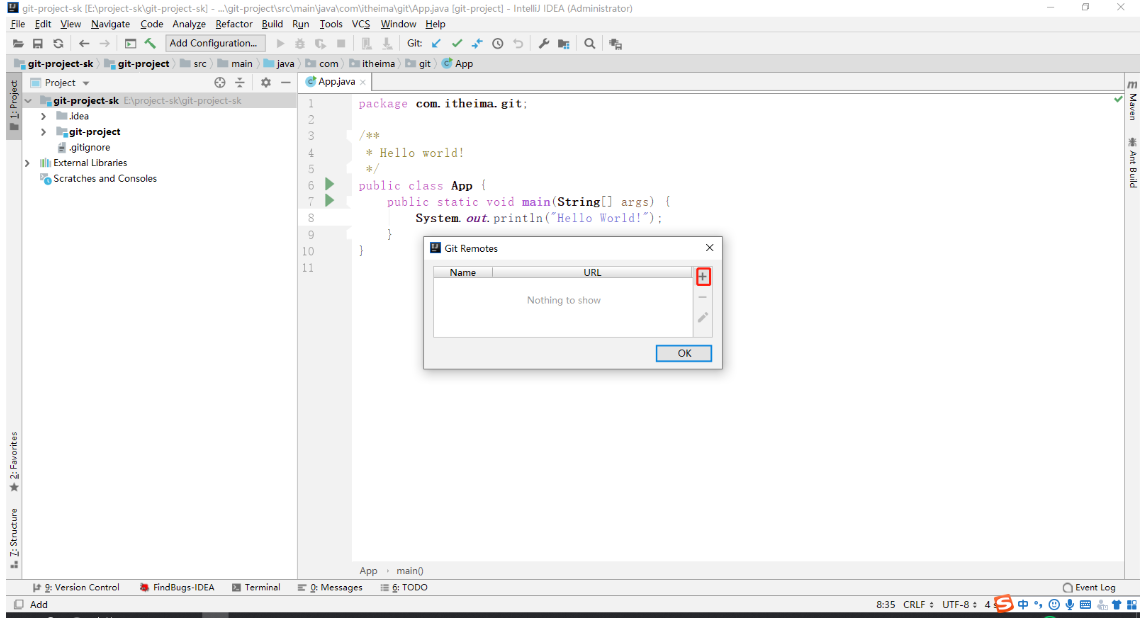Open the 6: TODO tool window
The image size is (1145, 620).
pos(404,588)
